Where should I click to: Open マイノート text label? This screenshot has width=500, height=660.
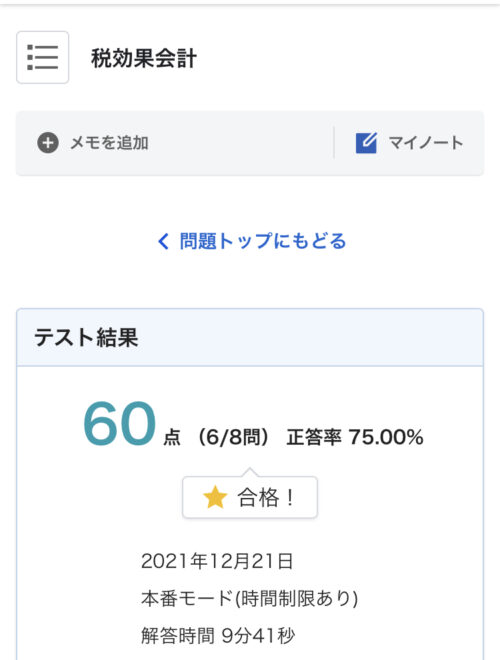[x=426, y=143]
